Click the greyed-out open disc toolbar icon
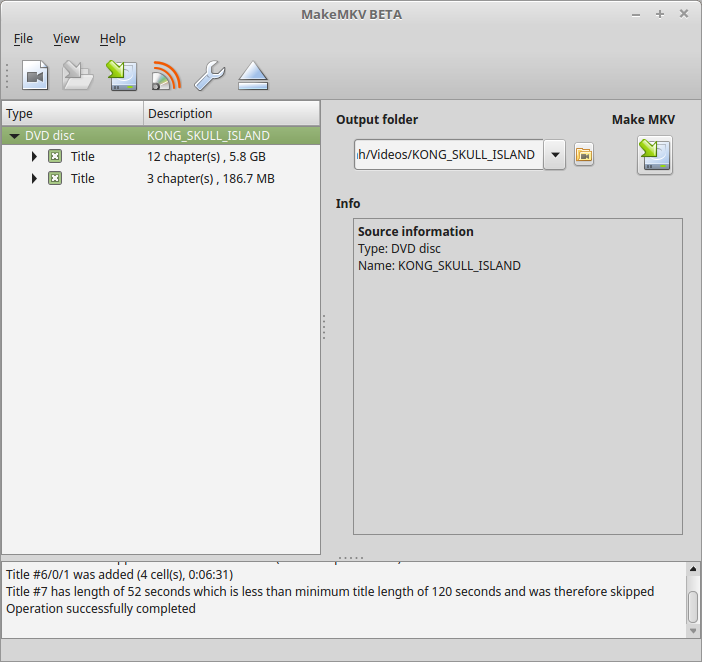Screen dimensions: 702x662 point(78,75)
